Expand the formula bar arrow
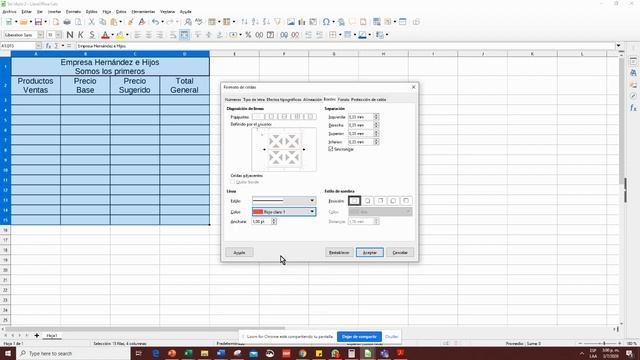Viewport: 640px width, 360px height. 618,46
